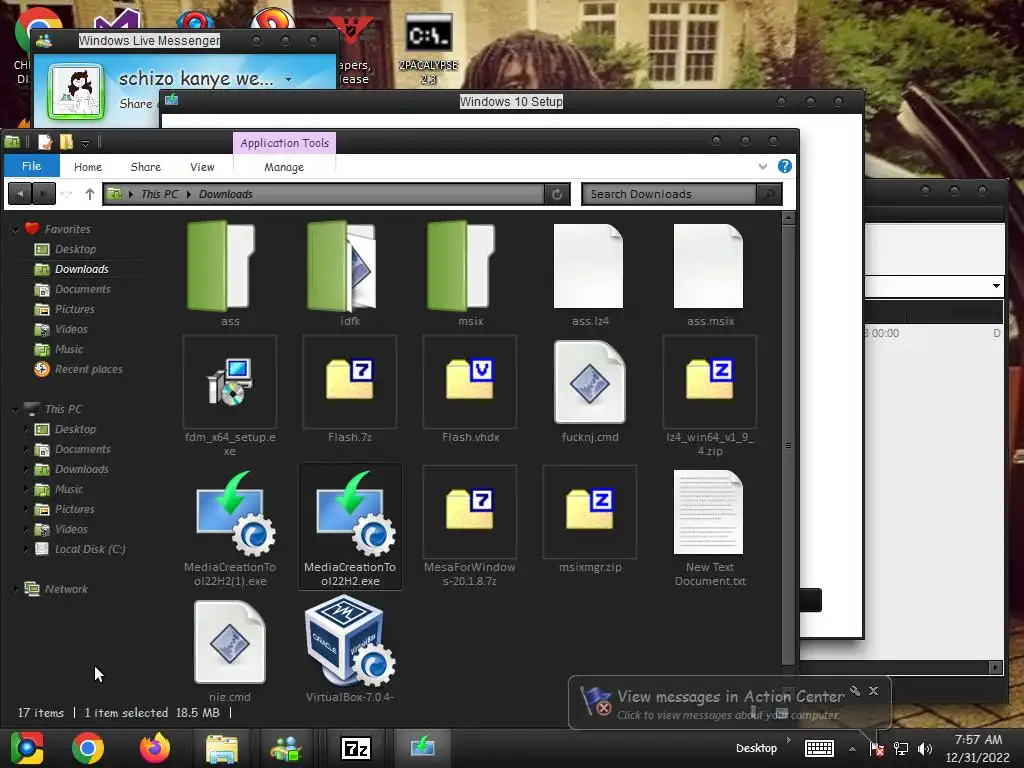Show hidden tray icons arrow

(852, 748)
